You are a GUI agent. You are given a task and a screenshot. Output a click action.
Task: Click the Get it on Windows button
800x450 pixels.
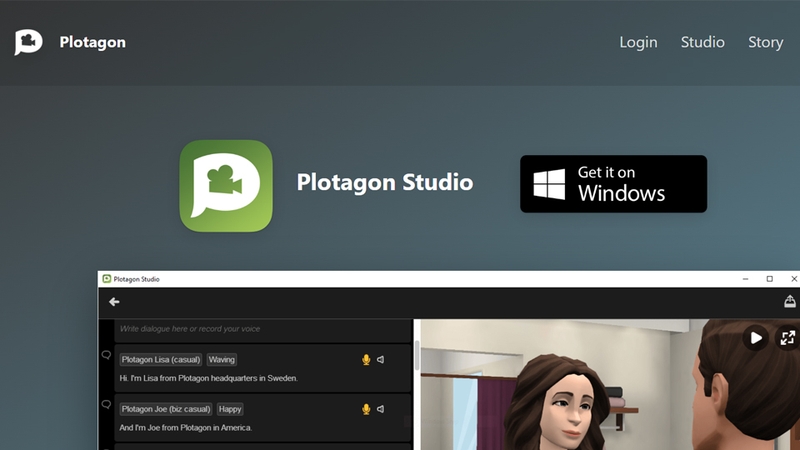pyautogui.click(x=613, y=184)
